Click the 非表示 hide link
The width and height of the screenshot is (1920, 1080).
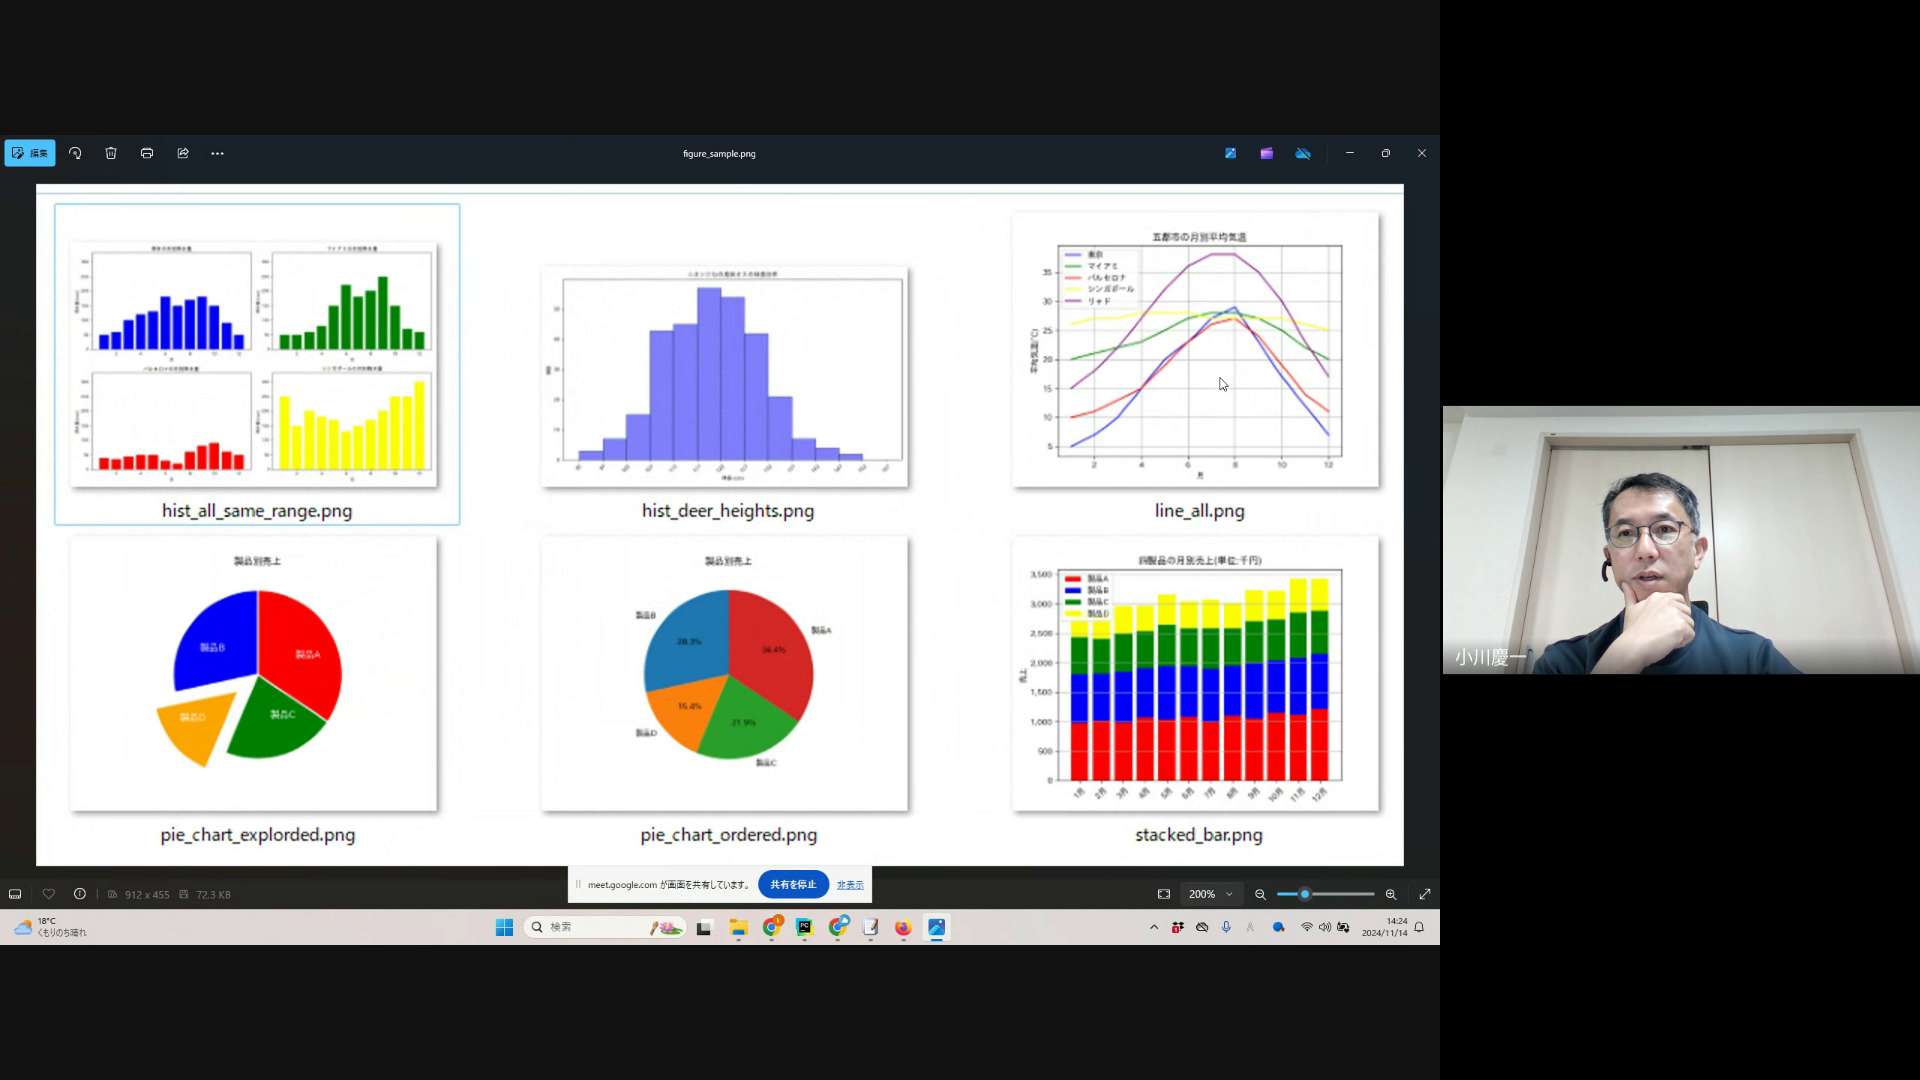[x=850, y=885]
